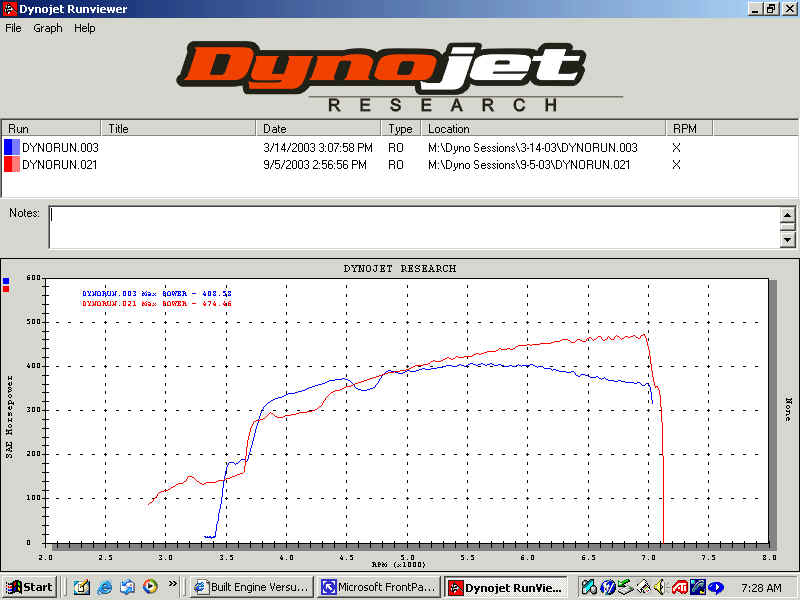Viewport: 800px width, 600px height.
Task: Expand quick launch overflow chevron
Action: click(x=172, y=584)
